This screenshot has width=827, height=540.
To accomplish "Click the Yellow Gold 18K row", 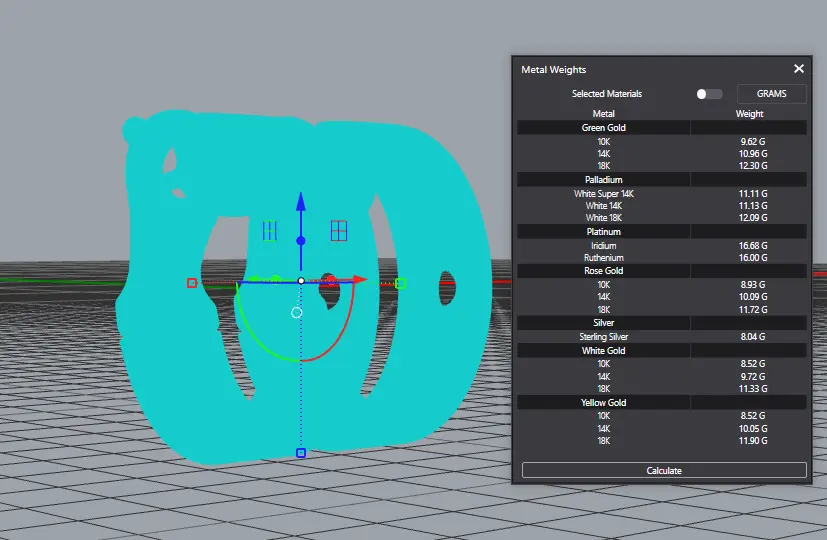I will 662,441.
